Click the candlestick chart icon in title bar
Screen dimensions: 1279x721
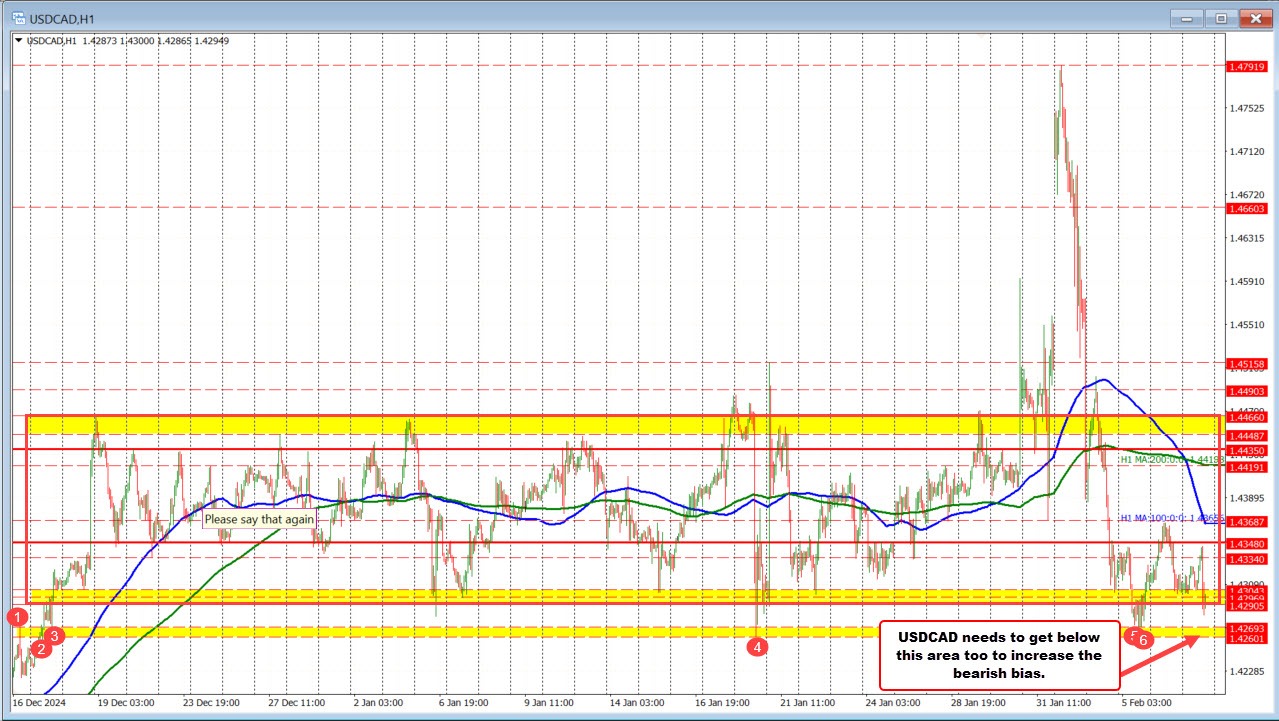coord(20,17)
